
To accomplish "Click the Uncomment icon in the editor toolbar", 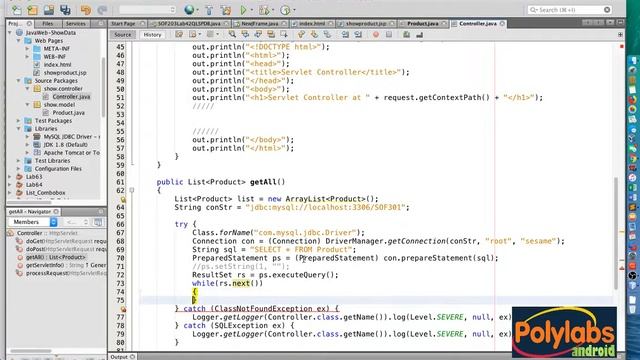I will pyautogui.click(x=419, y=35).
